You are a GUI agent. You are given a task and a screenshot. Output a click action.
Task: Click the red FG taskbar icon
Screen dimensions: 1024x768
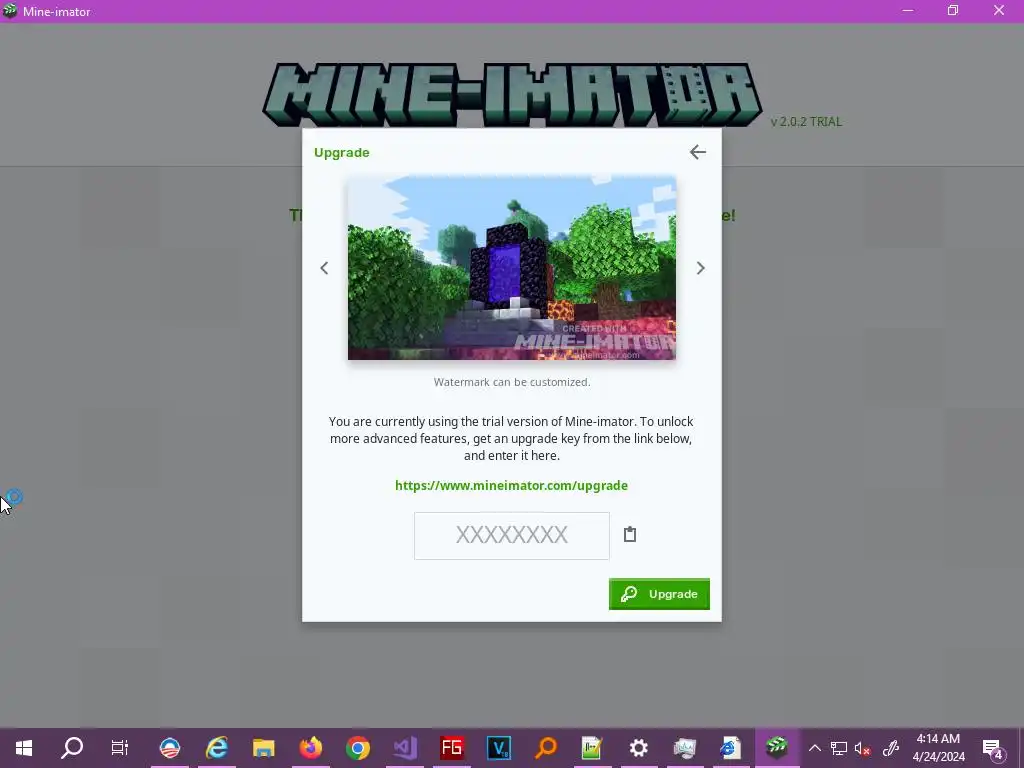point(452,747)
